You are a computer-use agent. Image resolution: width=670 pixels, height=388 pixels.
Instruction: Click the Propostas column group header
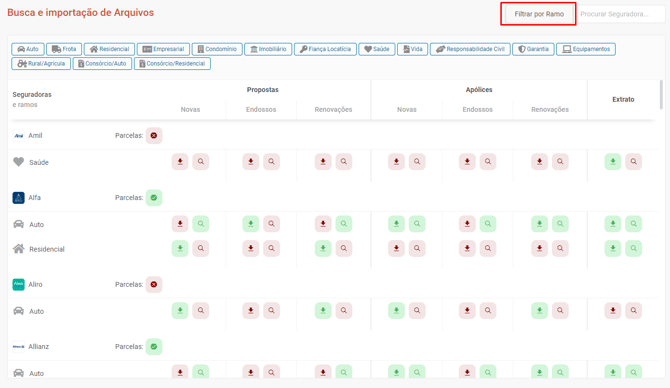pos(262,90)
